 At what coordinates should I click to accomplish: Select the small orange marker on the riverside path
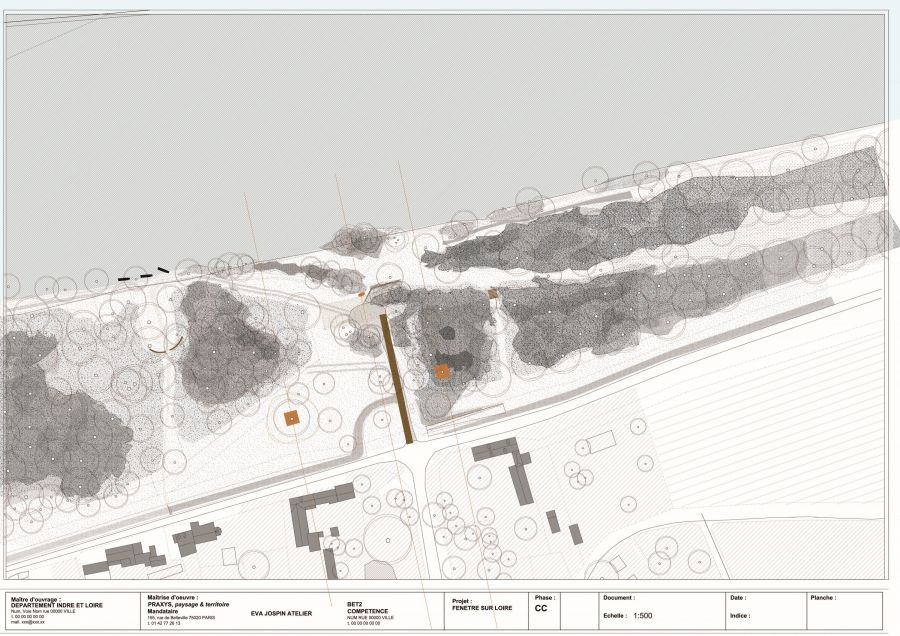(x=362, y=294)
